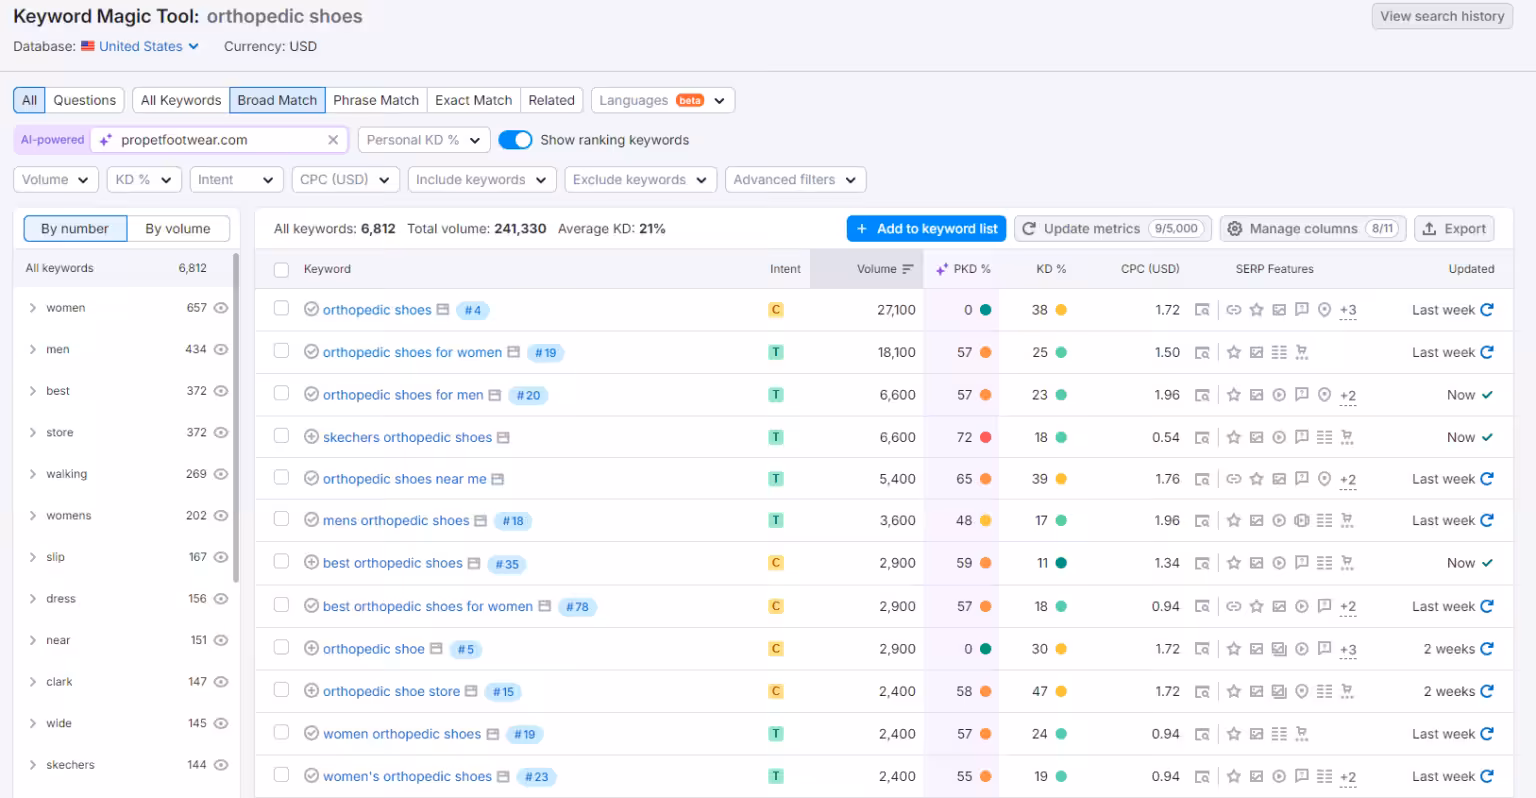This screenshot has width=1536, height=798.
Task: Check the box for orthopedic shoes for men
Action: (281, 394)
